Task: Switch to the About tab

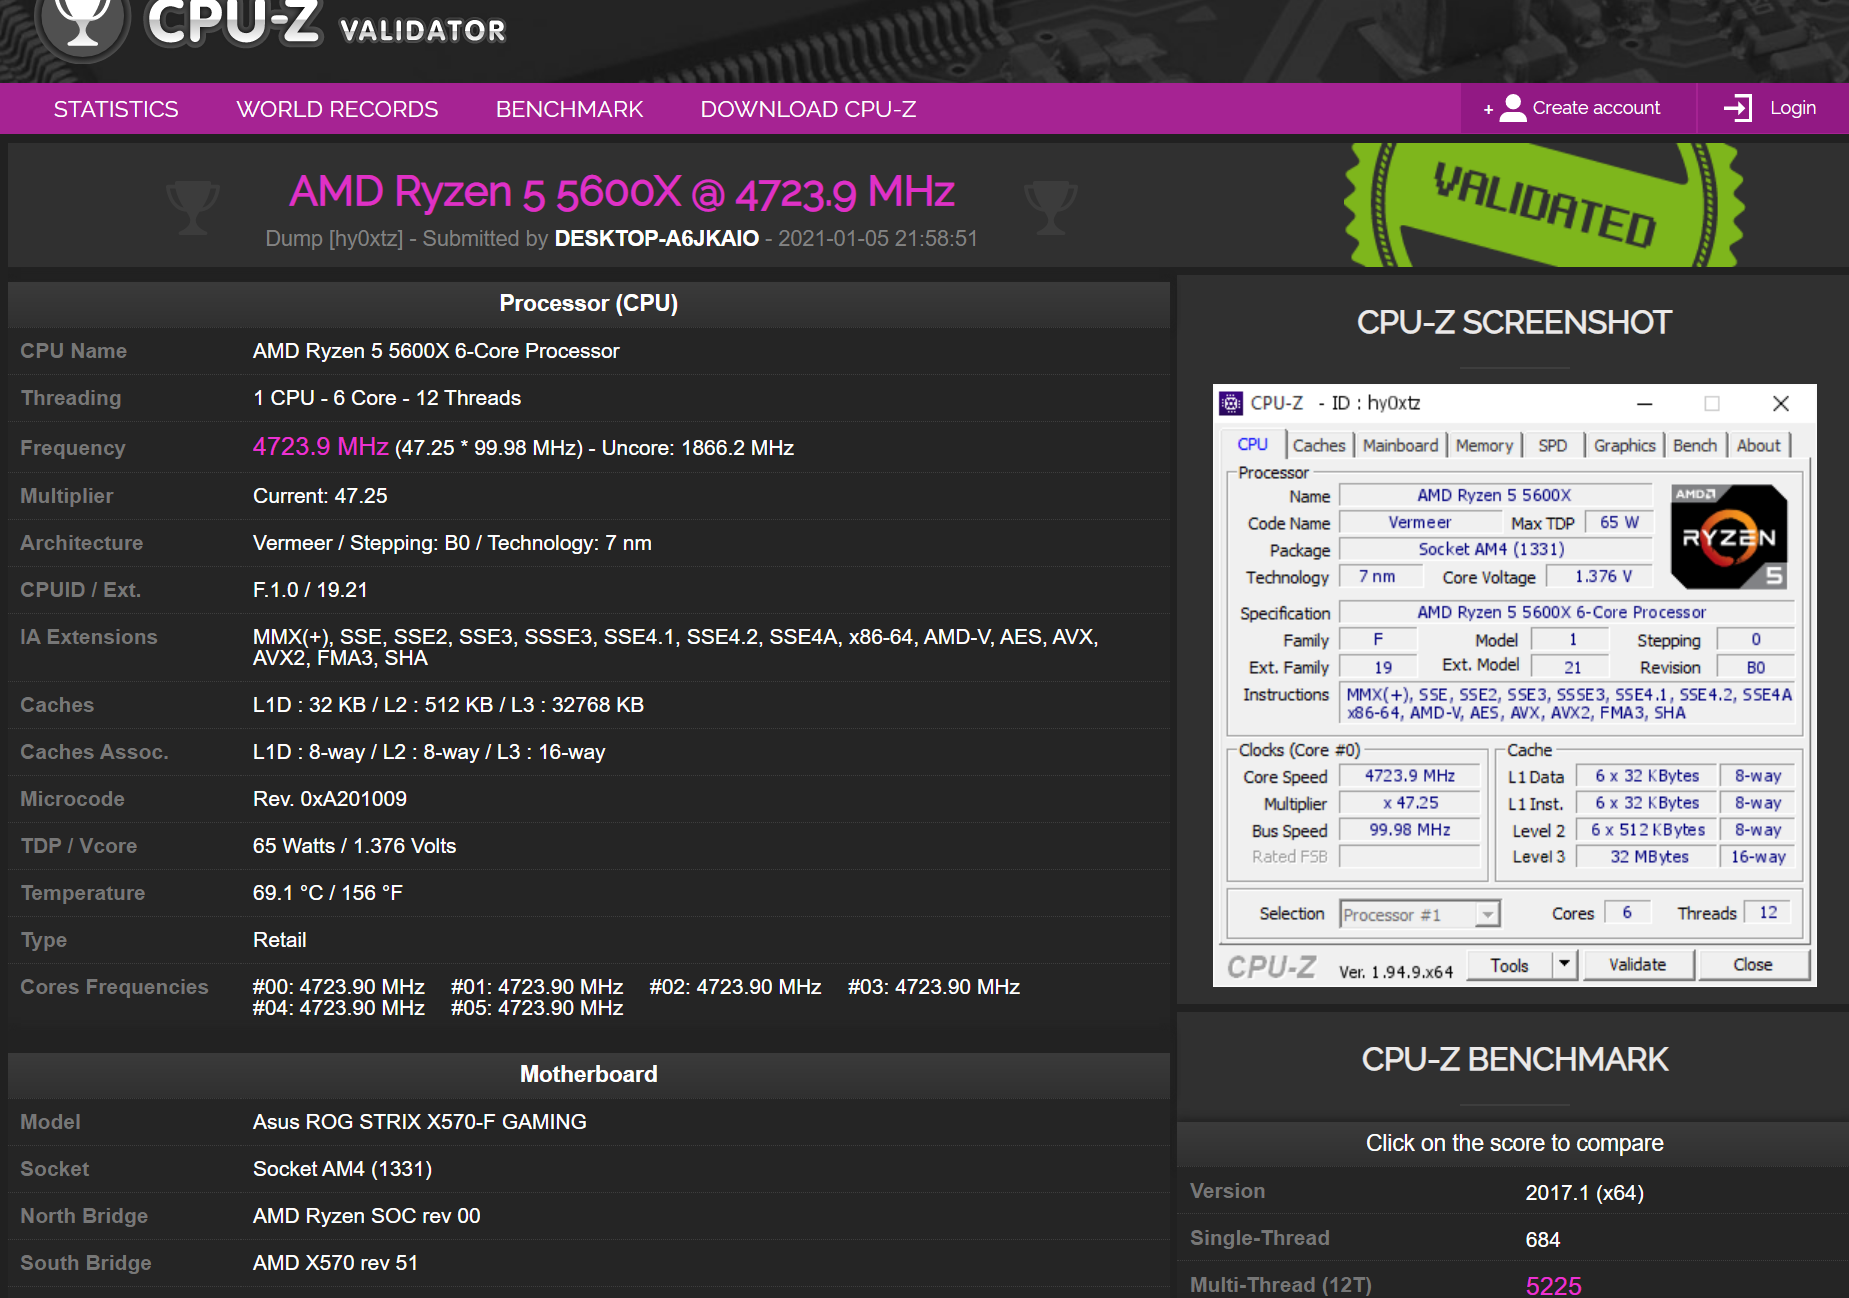Action: (1758, 446)
